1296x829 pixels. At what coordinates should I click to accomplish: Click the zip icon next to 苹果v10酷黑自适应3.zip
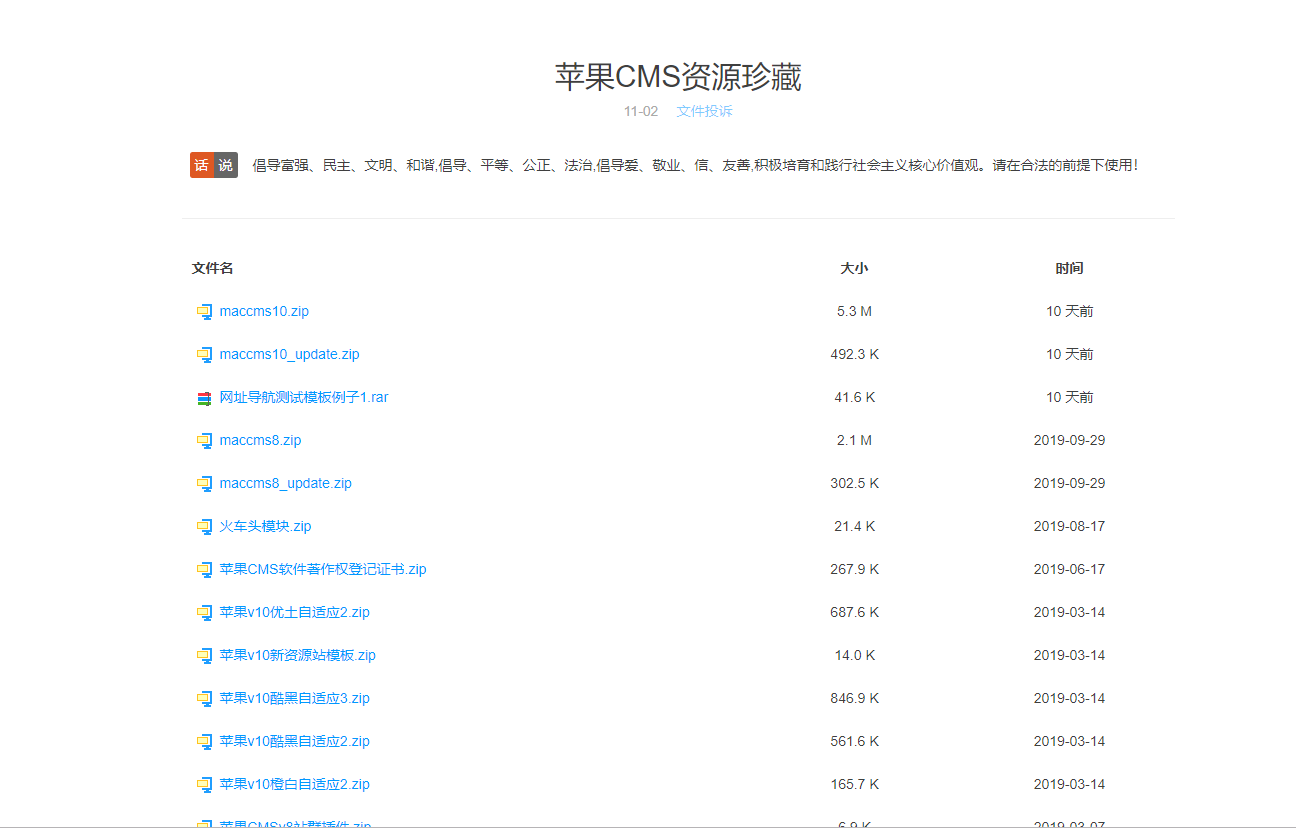pyautogui.click(x=204, y=698)
